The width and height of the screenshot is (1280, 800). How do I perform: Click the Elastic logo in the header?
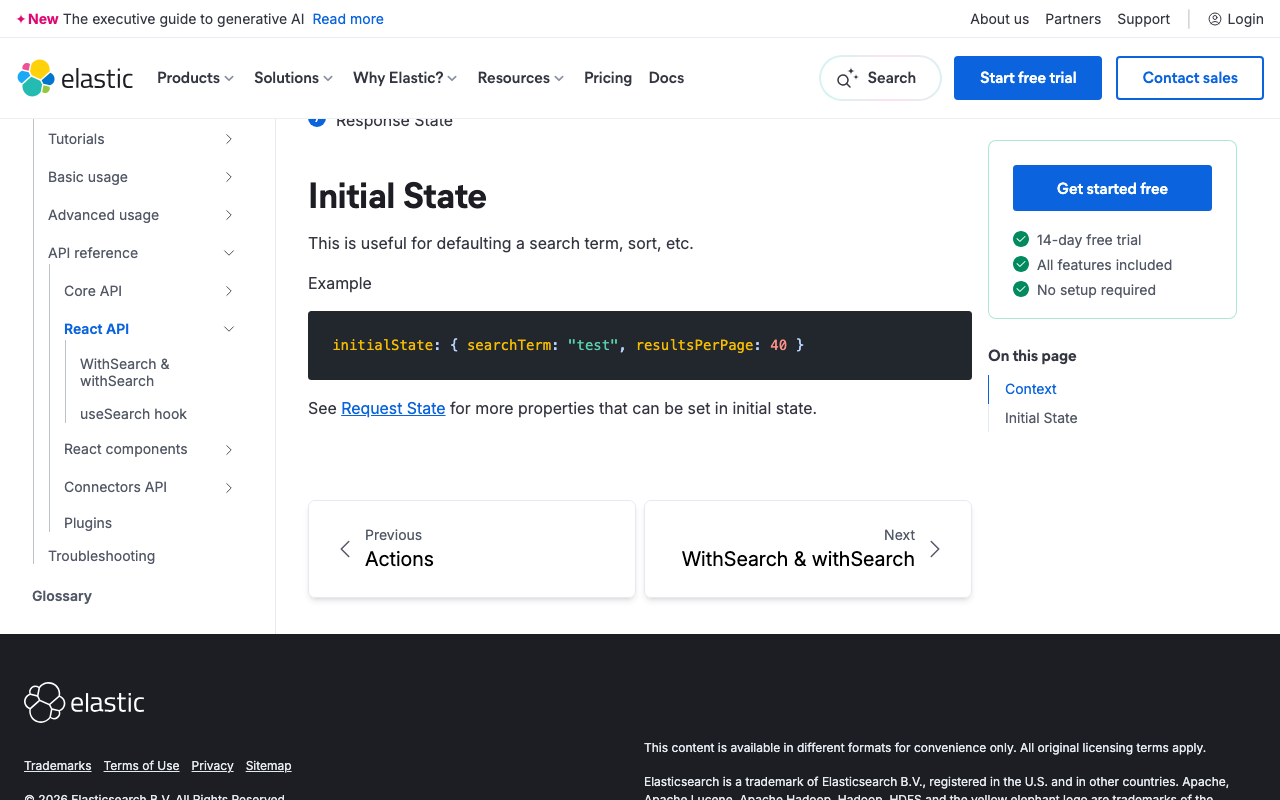point(75,77)
